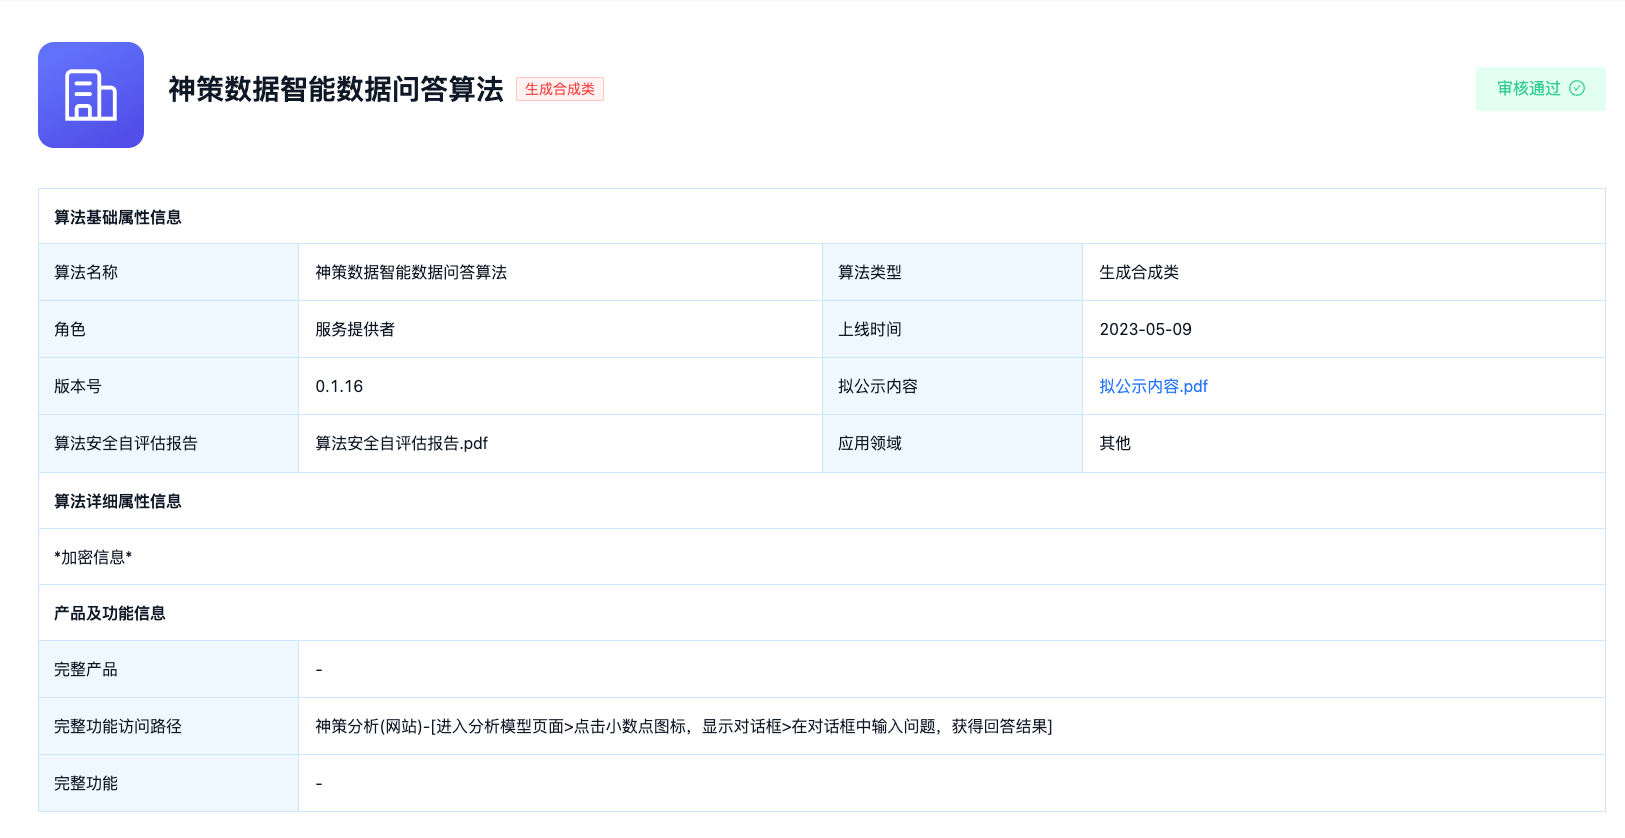Click the red 生成合成类 tag

560,89
